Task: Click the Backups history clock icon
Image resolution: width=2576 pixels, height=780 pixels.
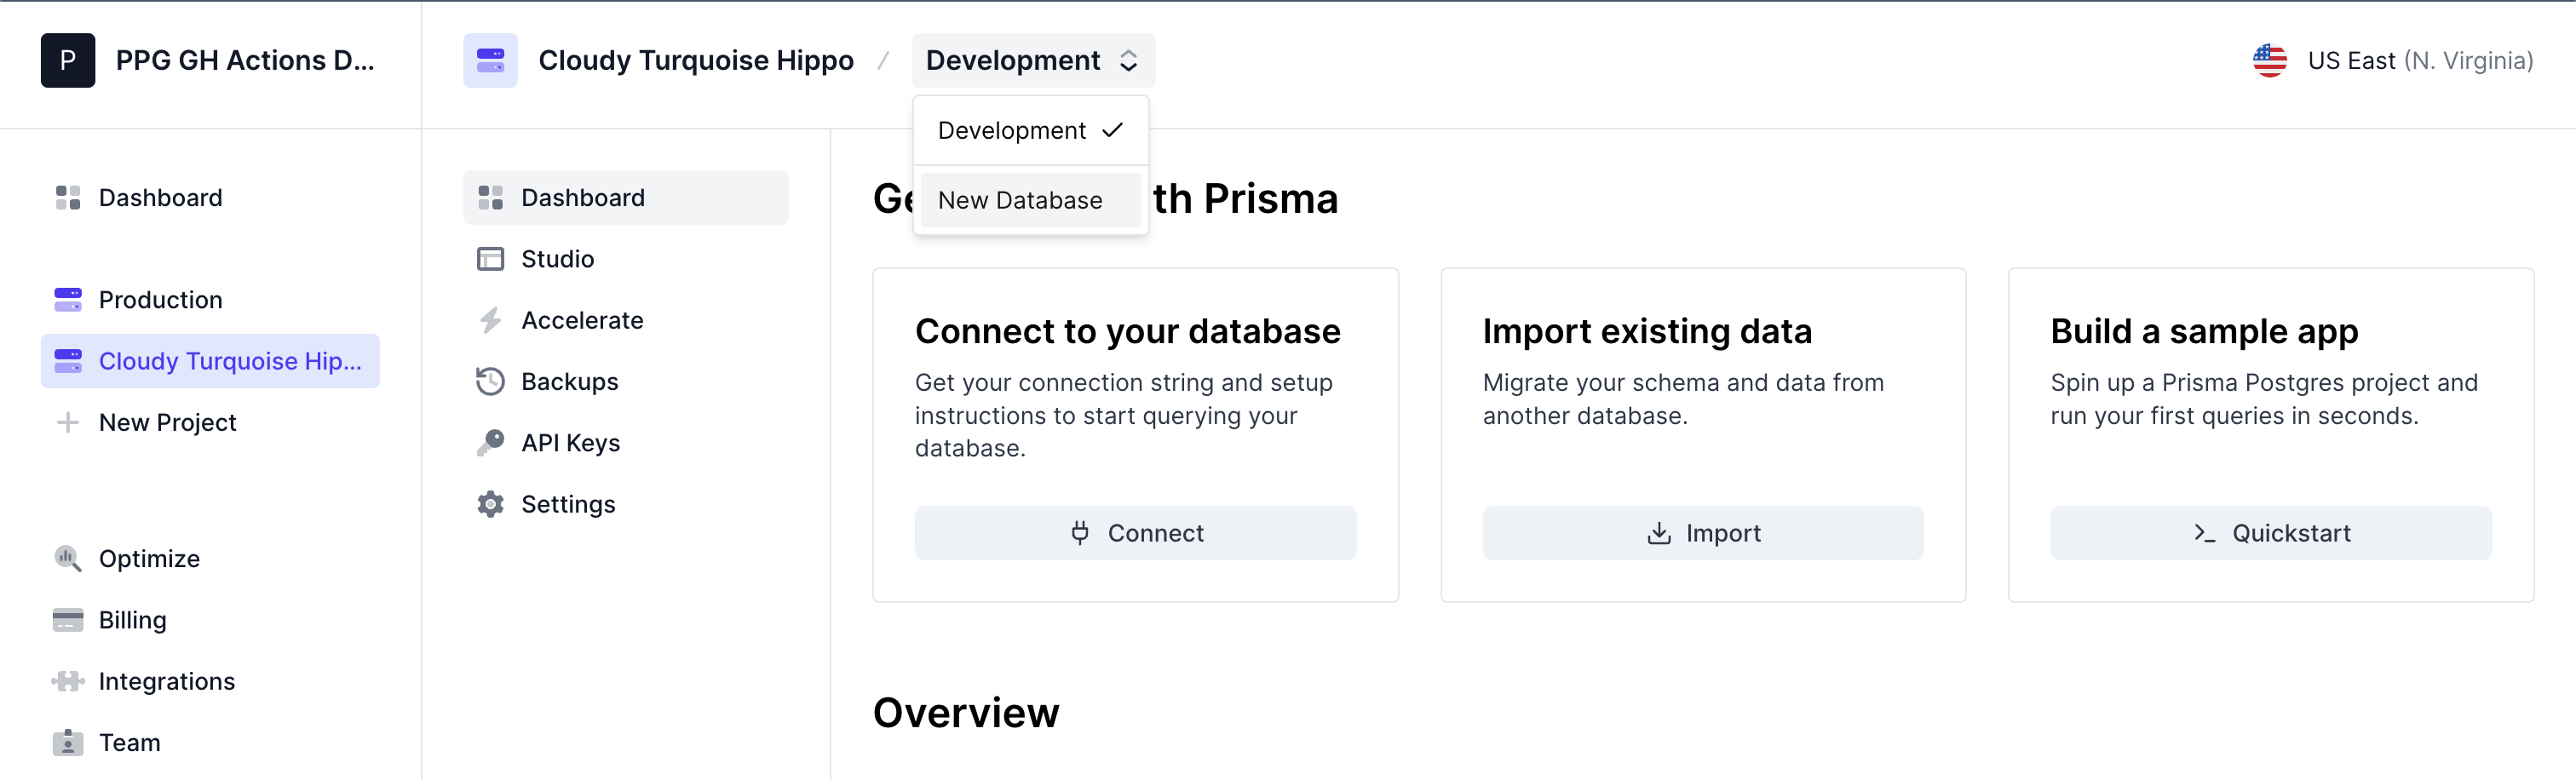Action: (490, 382)
